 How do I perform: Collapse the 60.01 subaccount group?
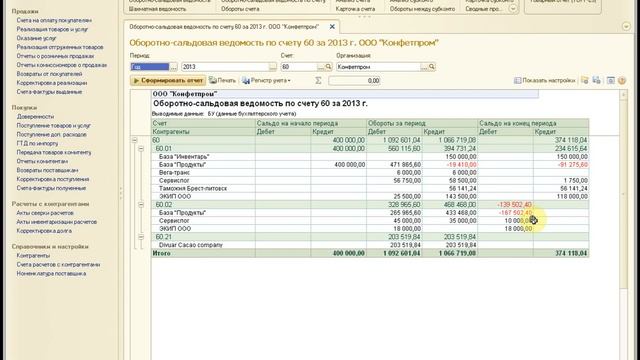[141, 149]
